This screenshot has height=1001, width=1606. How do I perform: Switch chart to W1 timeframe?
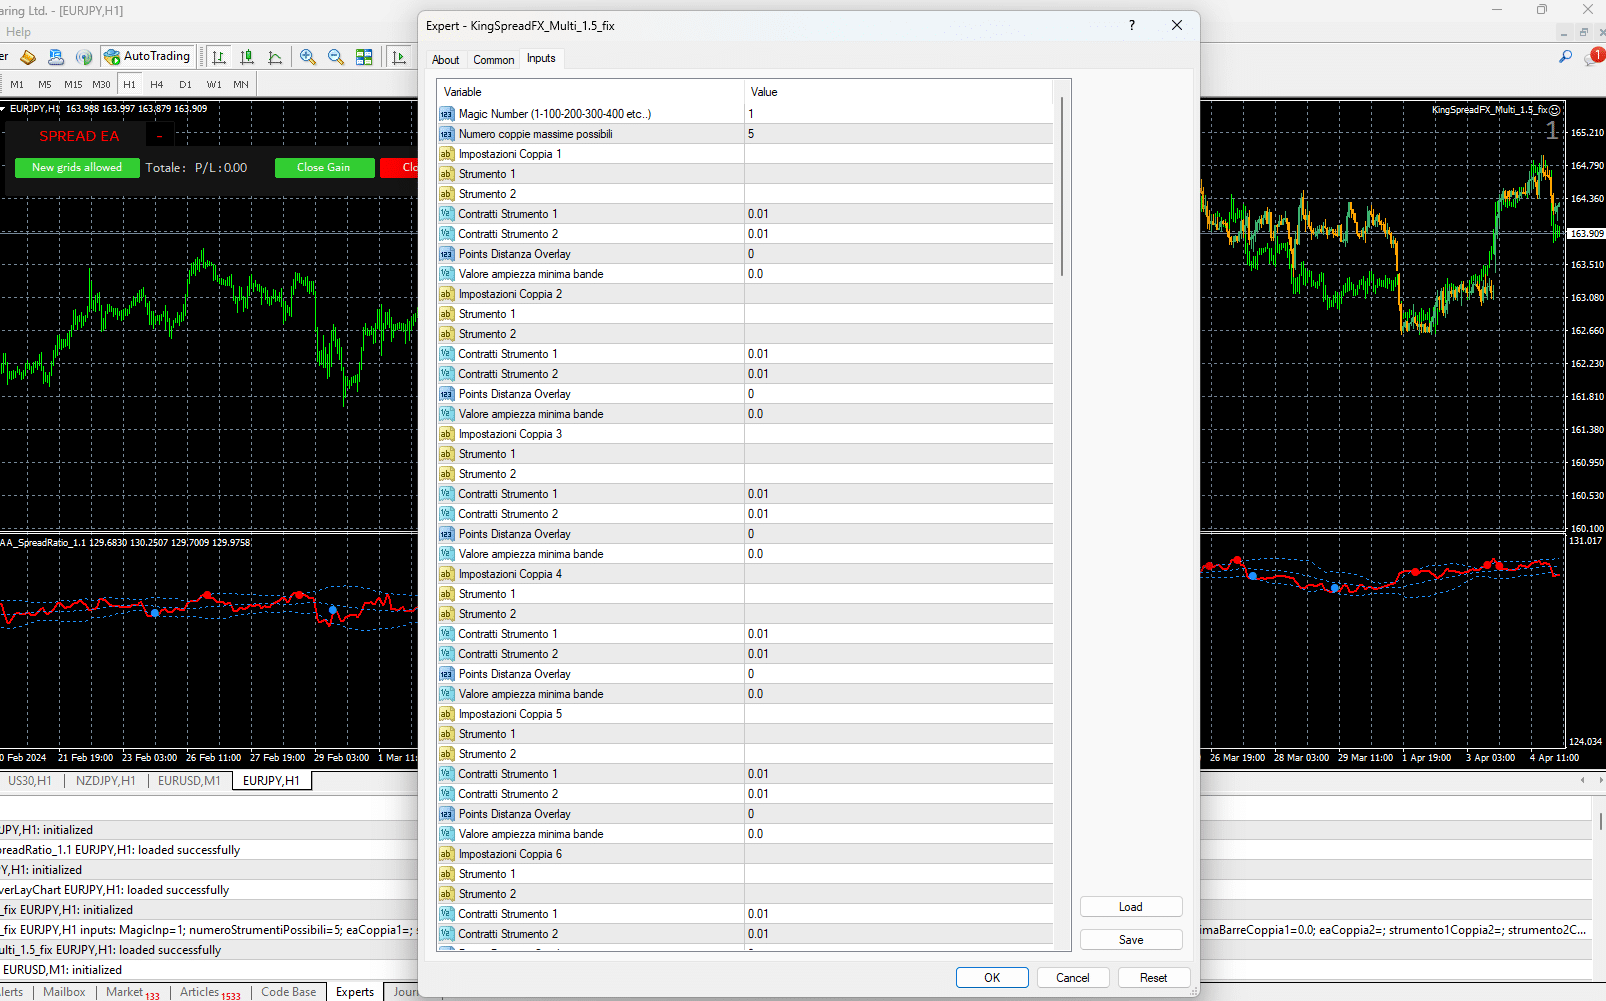[213, 84]
